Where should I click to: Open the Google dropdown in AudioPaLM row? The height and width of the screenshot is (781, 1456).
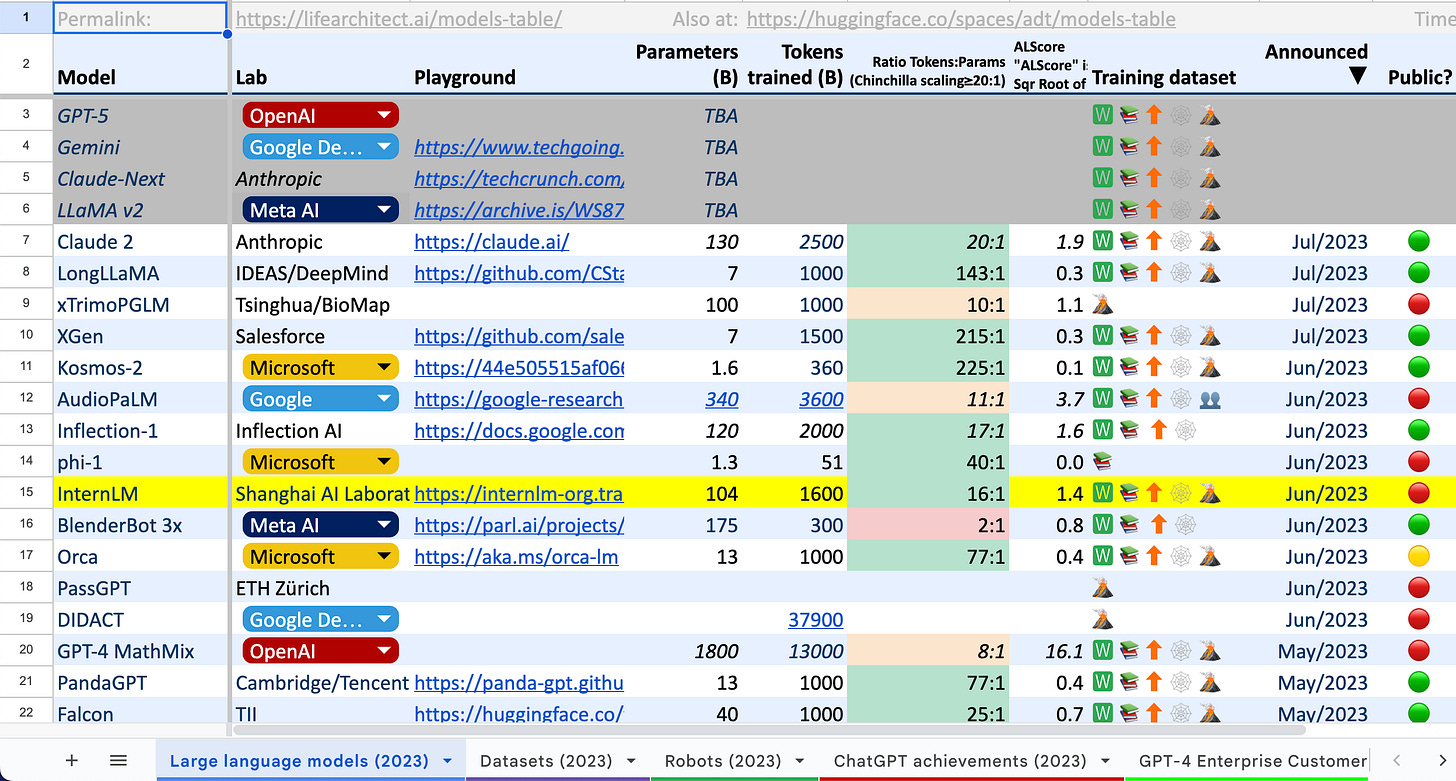coord(383,399)
